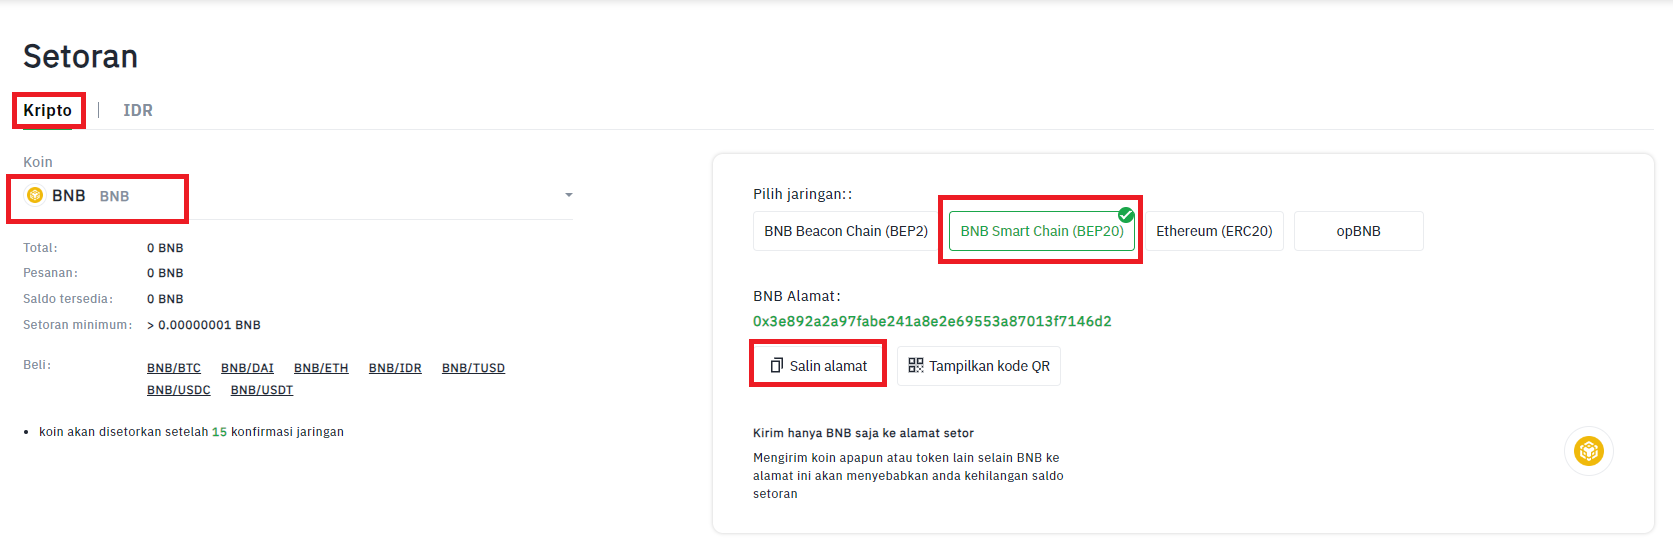Open the BNB/DAI trading pair link
The image size is (1673, 551).
pyautogui.click(x=247, y=368)
